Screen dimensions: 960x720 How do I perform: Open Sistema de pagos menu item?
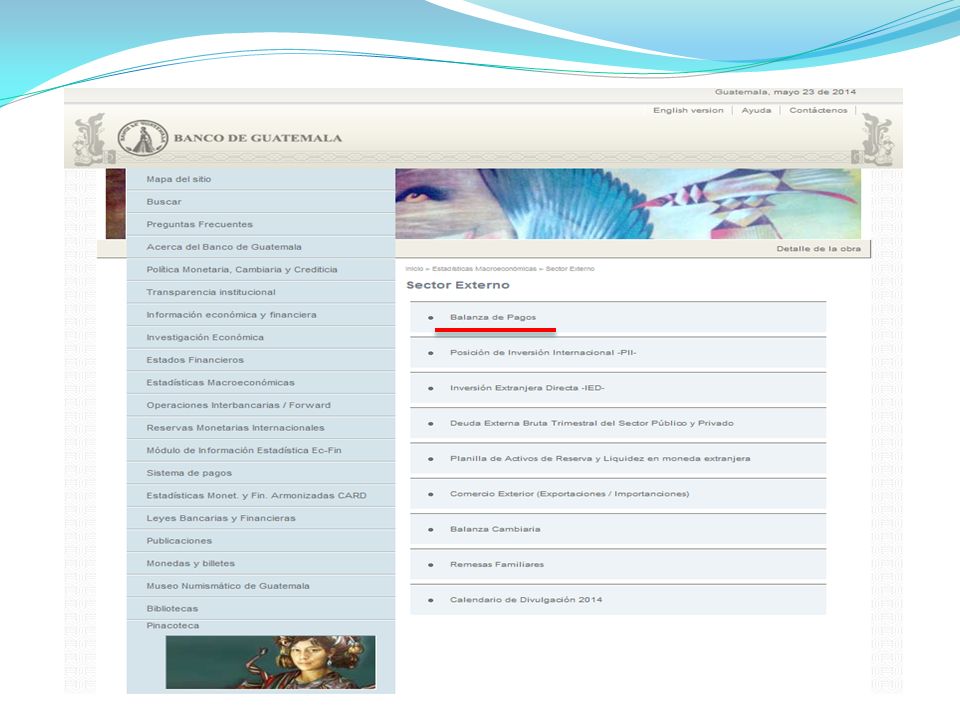coord(261,474)
